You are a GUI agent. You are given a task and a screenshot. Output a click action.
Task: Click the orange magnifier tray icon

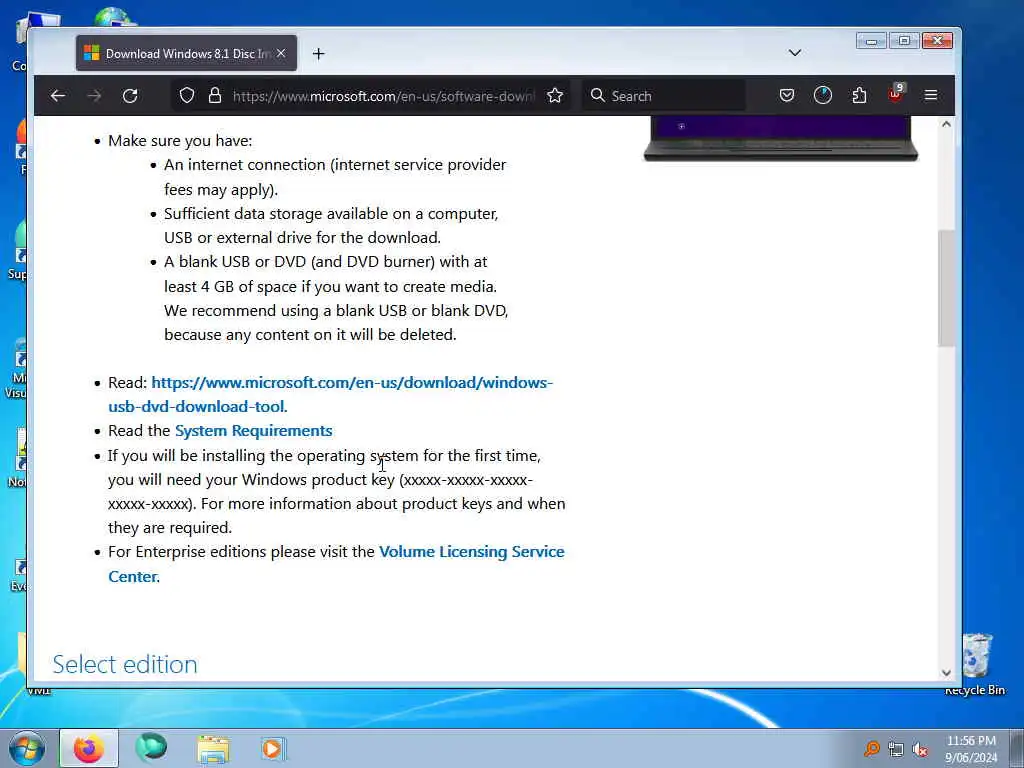tap(871, 749)
